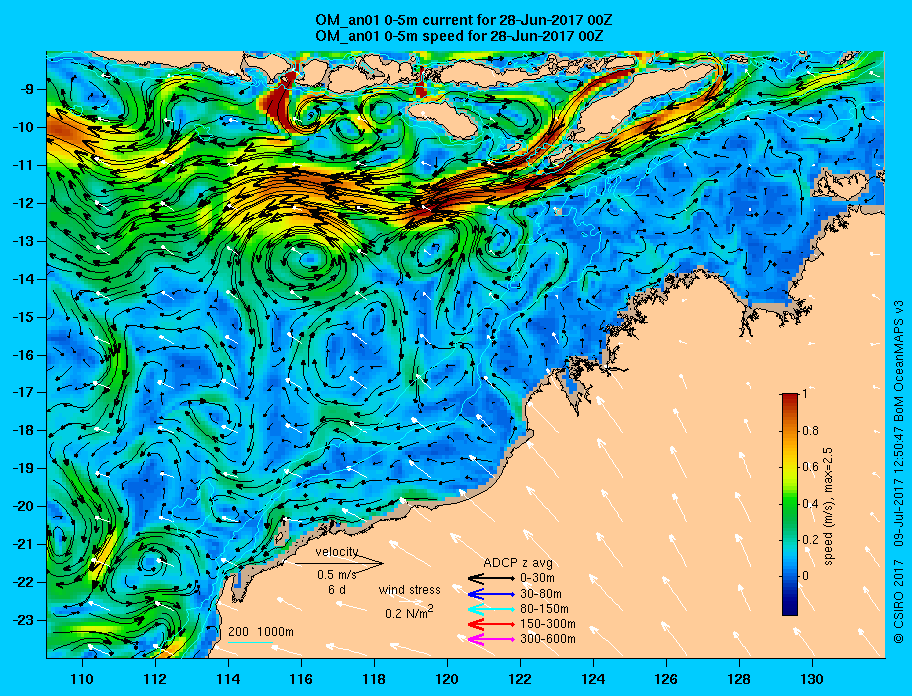
Task: Click the '6 d' legend text
Action: click(x=337, y=589)
